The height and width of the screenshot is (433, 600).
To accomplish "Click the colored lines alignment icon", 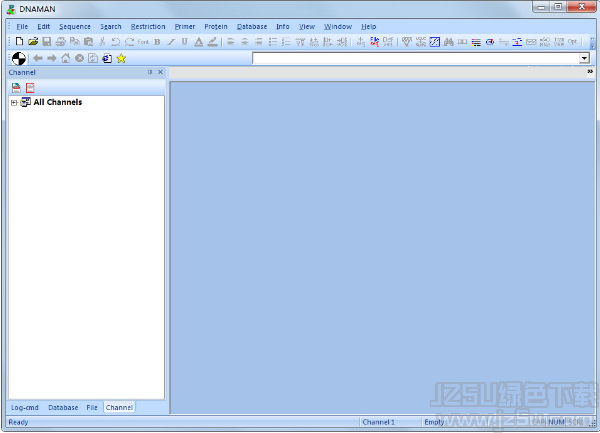I will tap(476, 42).
